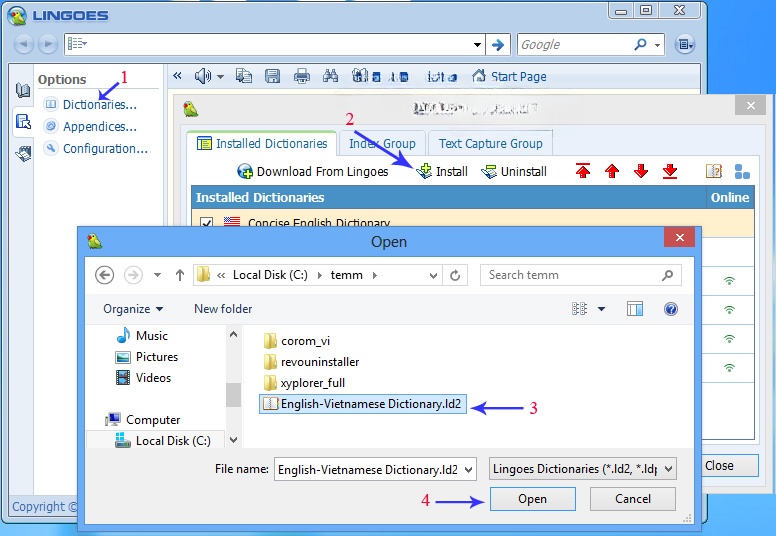The width and height of the screenshot is (776, 536).
Task: Click New folder in Open dialog
Action: click(x=223, y=309)
